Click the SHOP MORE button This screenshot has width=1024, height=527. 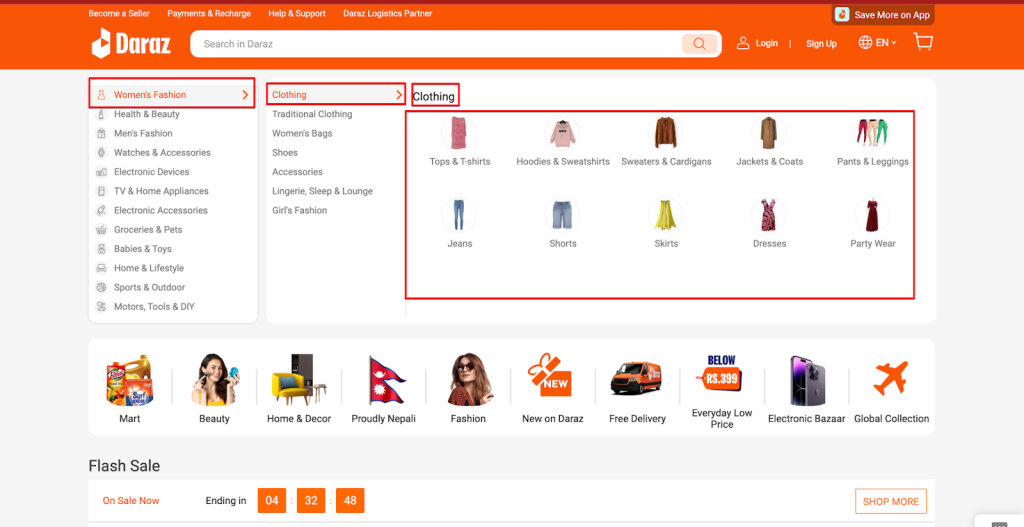pyautogui.click(x=890, y=501)
